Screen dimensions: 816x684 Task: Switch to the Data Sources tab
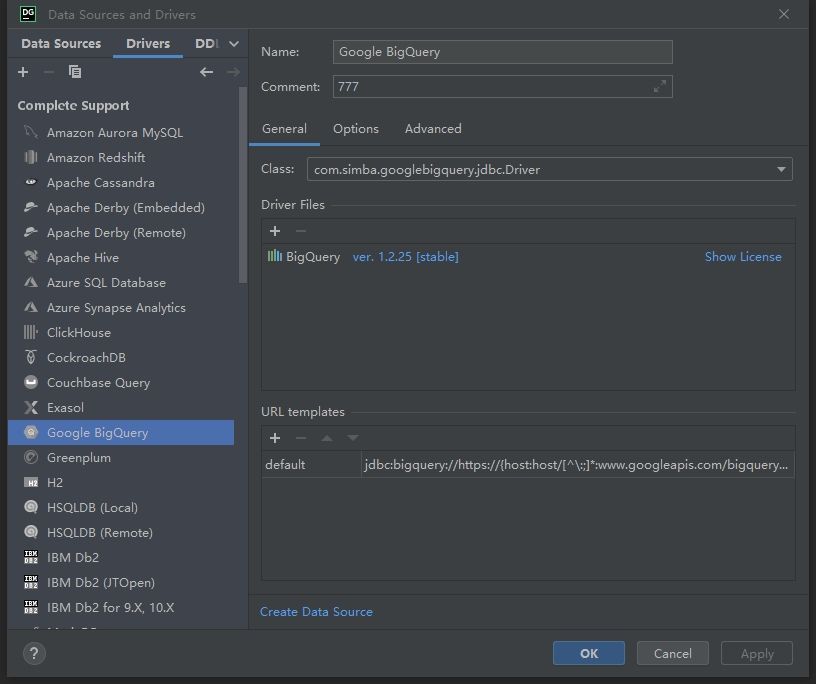click(x=61, y=44)
